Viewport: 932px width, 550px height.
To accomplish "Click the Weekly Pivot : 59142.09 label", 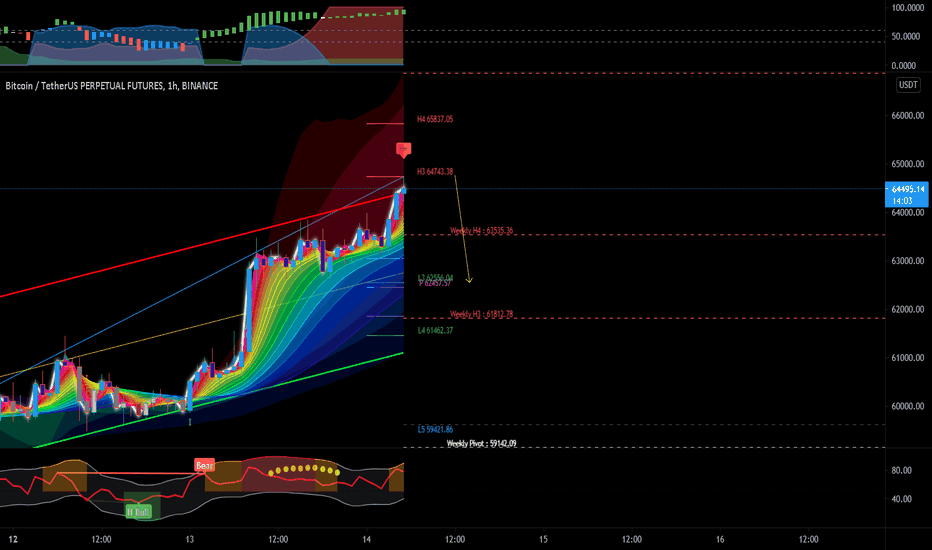I will click(481, 444).
